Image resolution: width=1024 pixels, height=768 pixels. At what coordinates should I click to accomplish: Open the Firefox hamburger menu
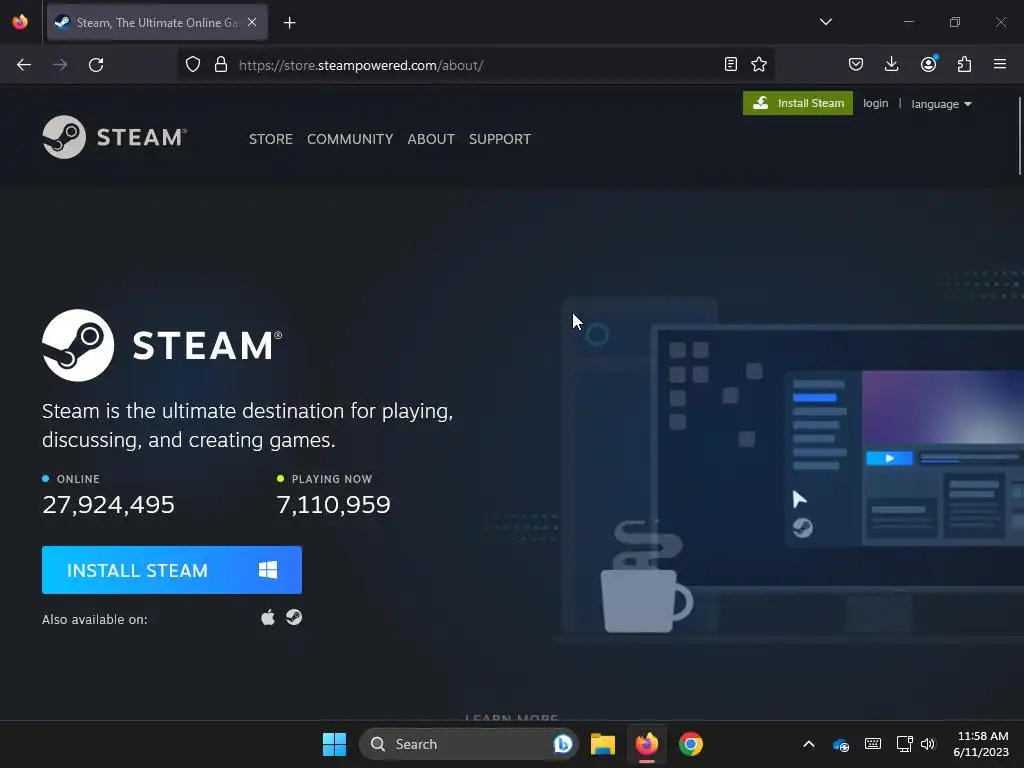(x=1000, y=64)
